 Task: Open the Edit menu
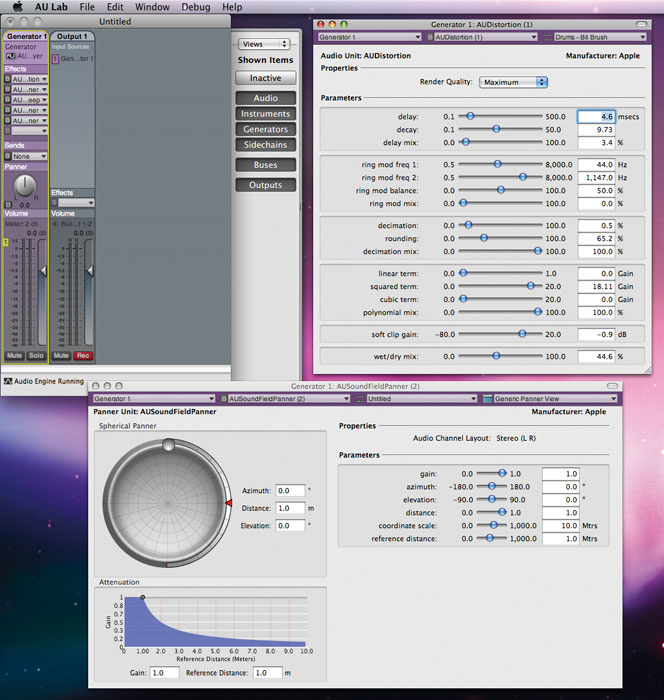[x=115, y=7]
